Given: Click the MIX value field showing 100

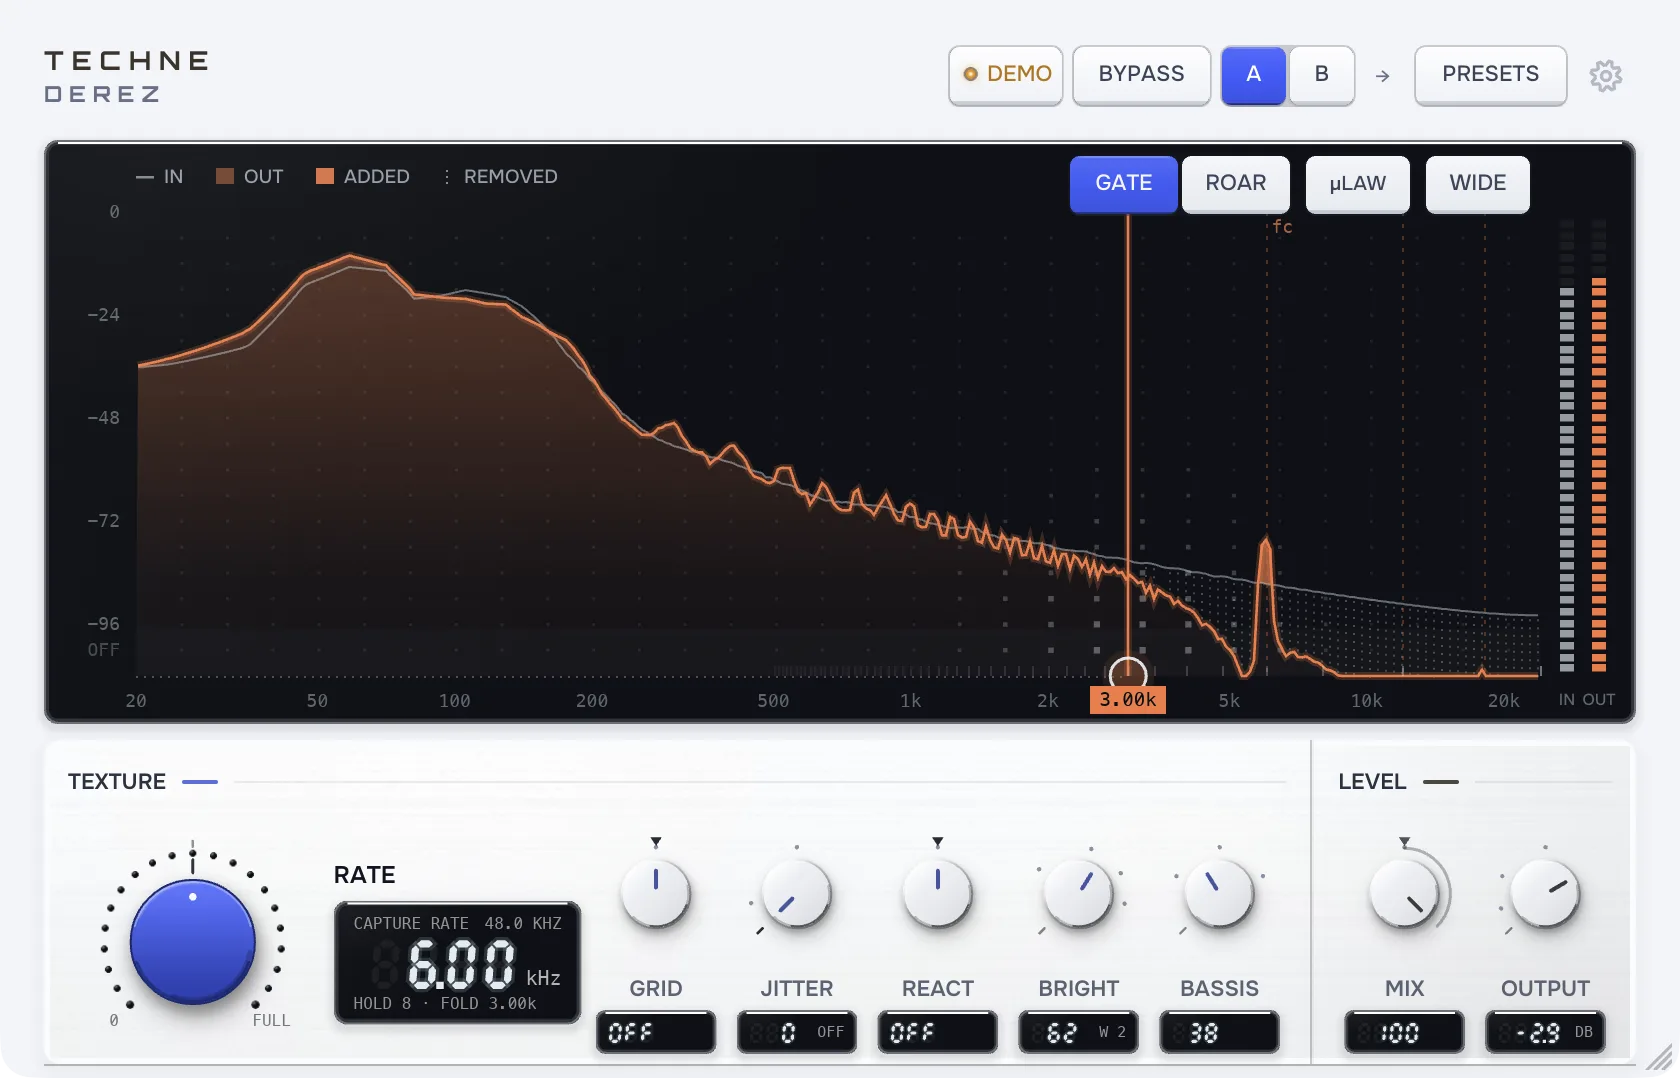Looking at the screenshot, I should click(1405, 1032).
